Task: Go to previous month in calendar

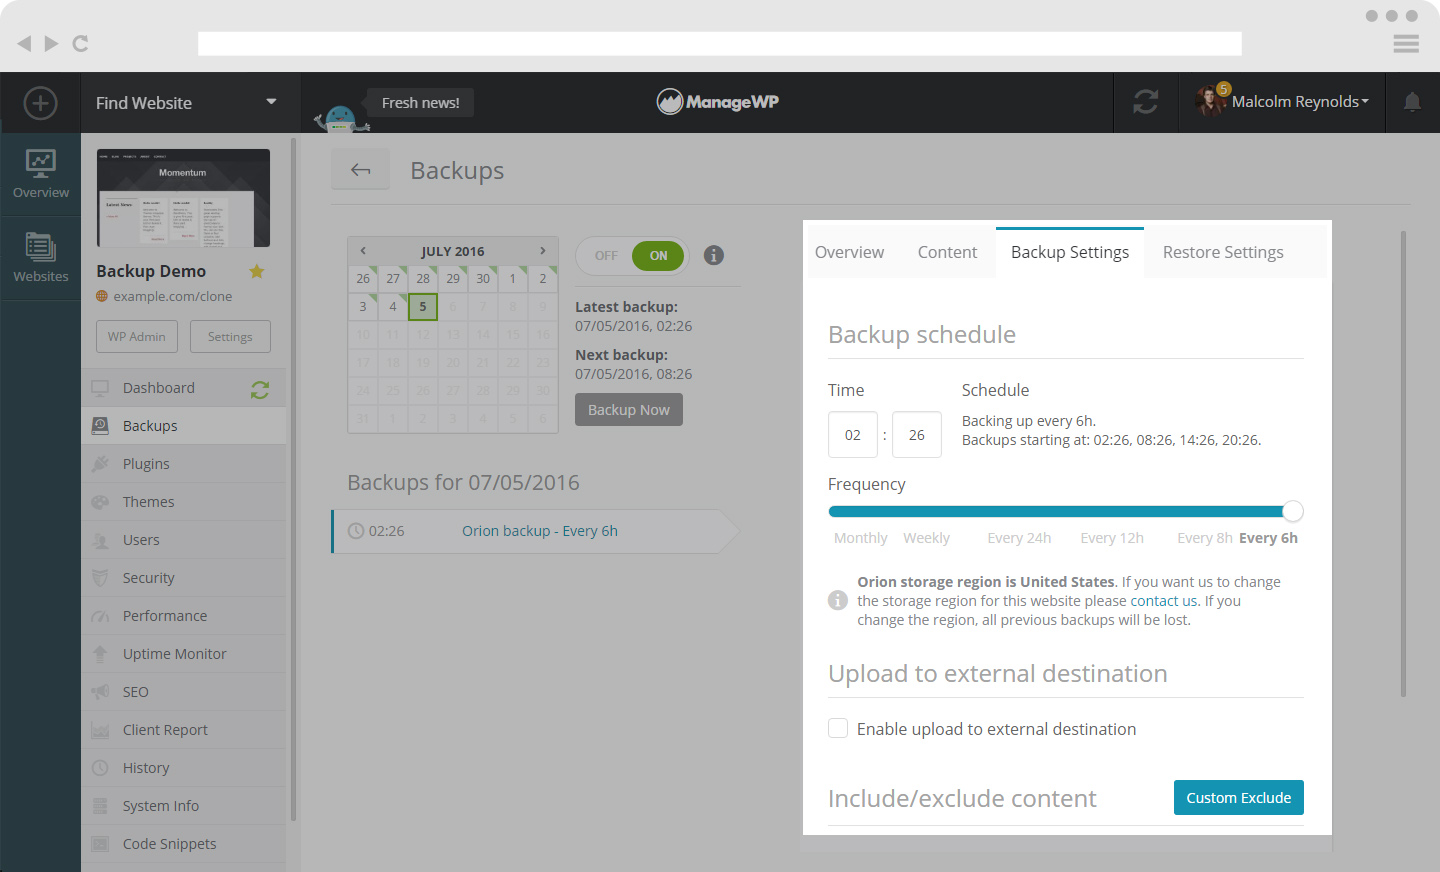Action: (x=363, y=251)
